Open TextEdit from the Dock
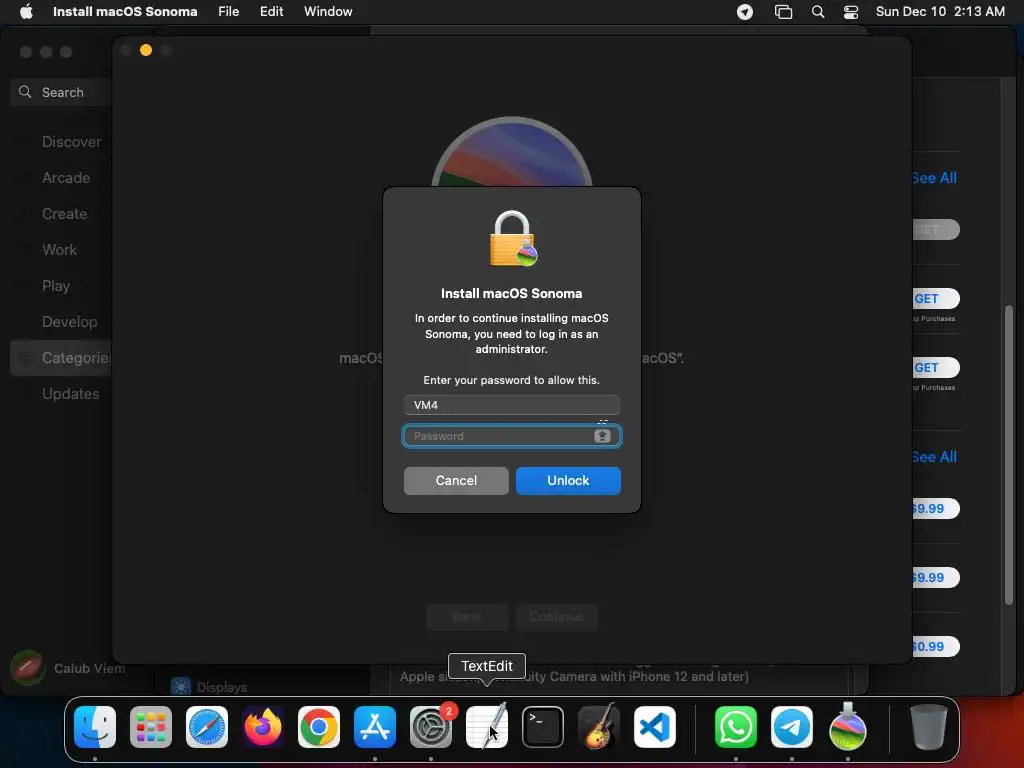This screenshot has height=768, width=1024. (487, 727)
